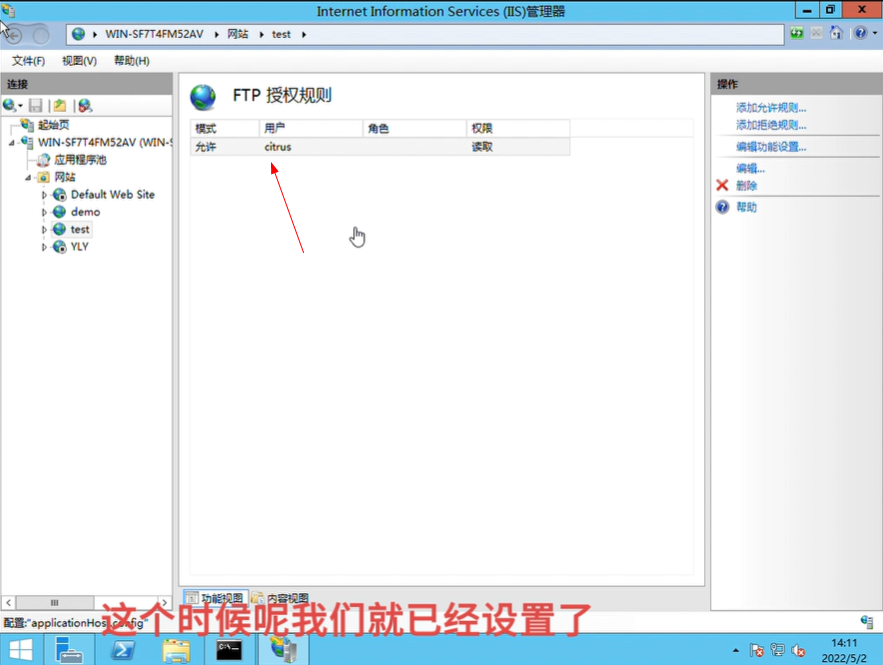Click the Create Connection globe icon
This screenshot has width=883, height=665.
pyautogui.click(x=10, y=105)
